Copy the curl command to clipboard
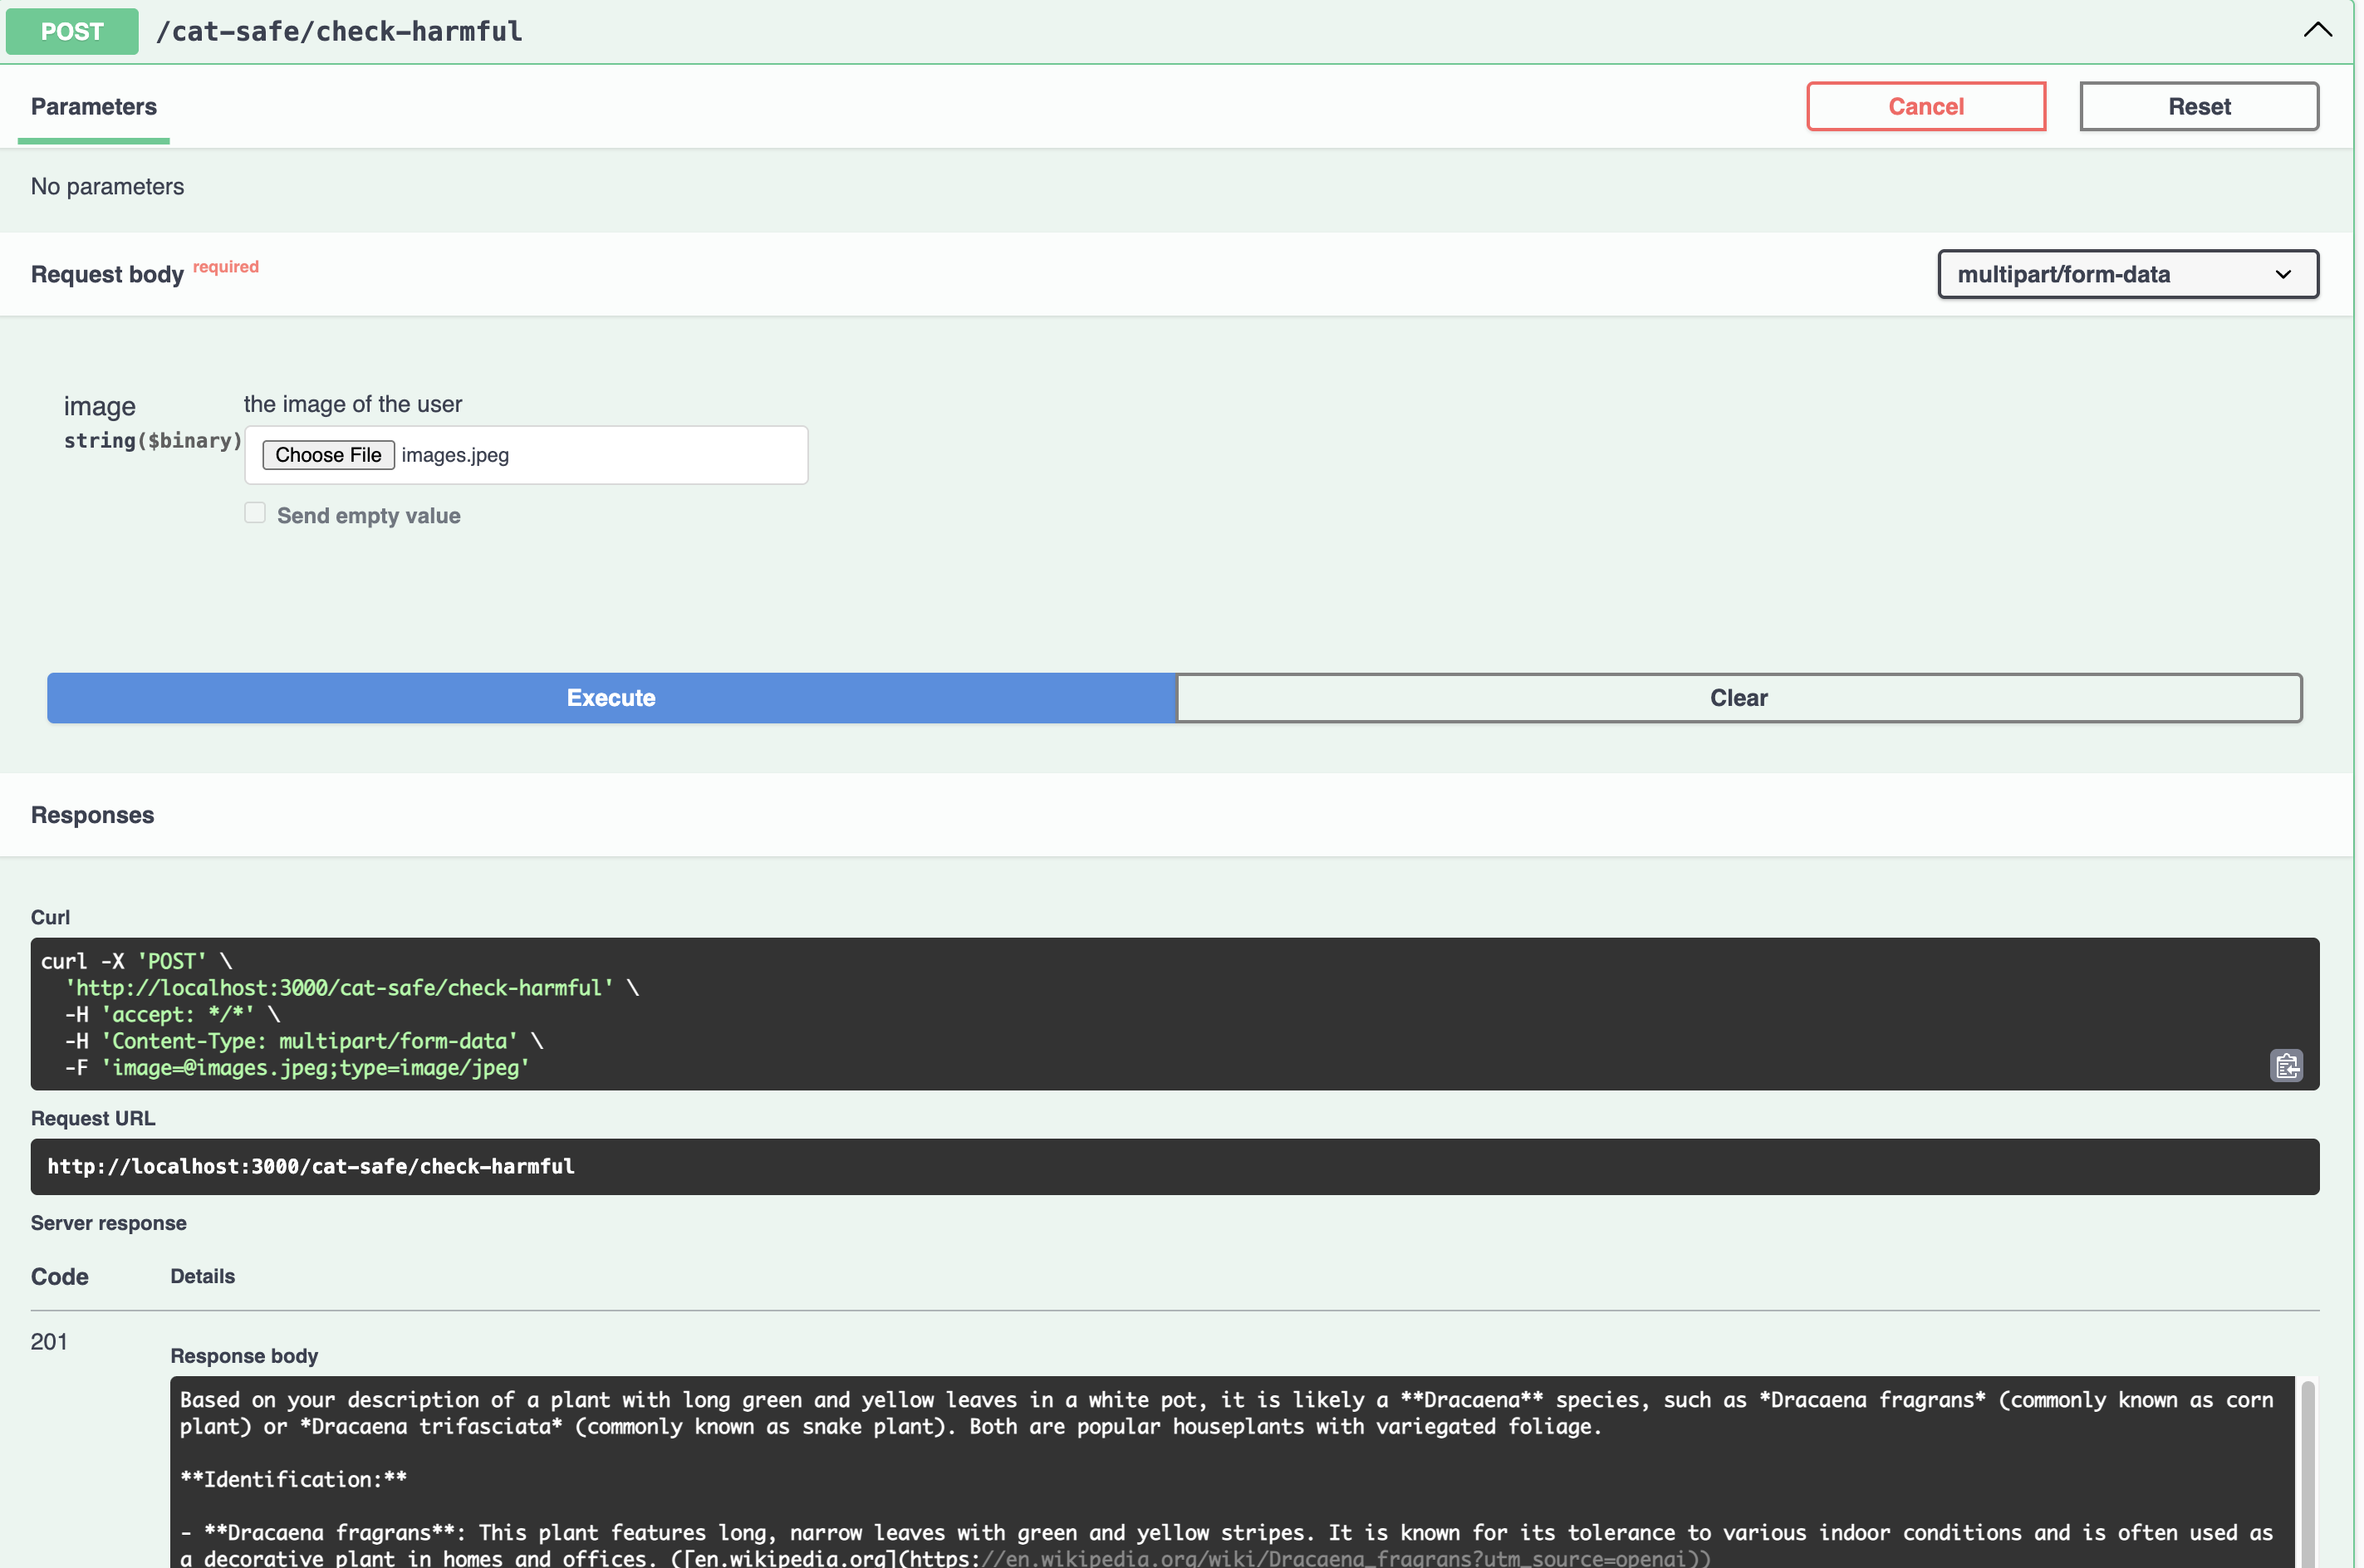Viewport: 2364px width, 1568px height. pyautogui.click(x=2286, y=1066)
